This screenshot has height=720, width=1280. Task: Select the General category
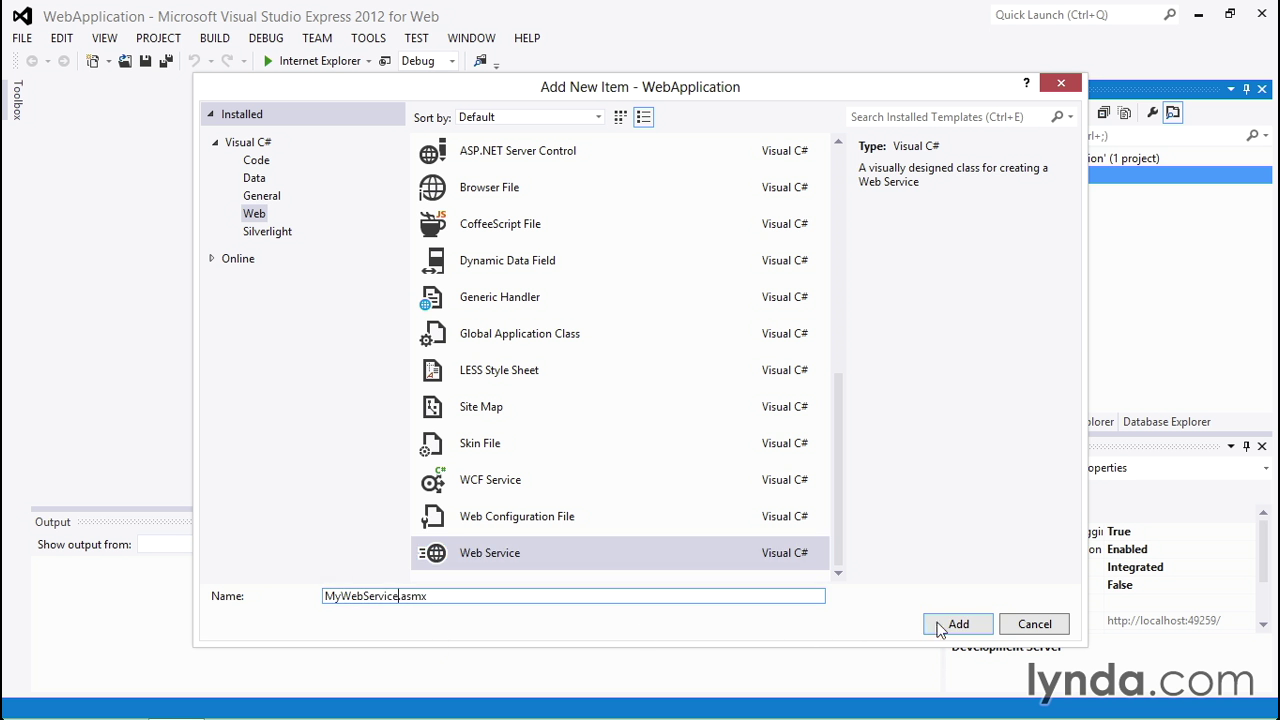pyautogui.click(x=261, y=196)
